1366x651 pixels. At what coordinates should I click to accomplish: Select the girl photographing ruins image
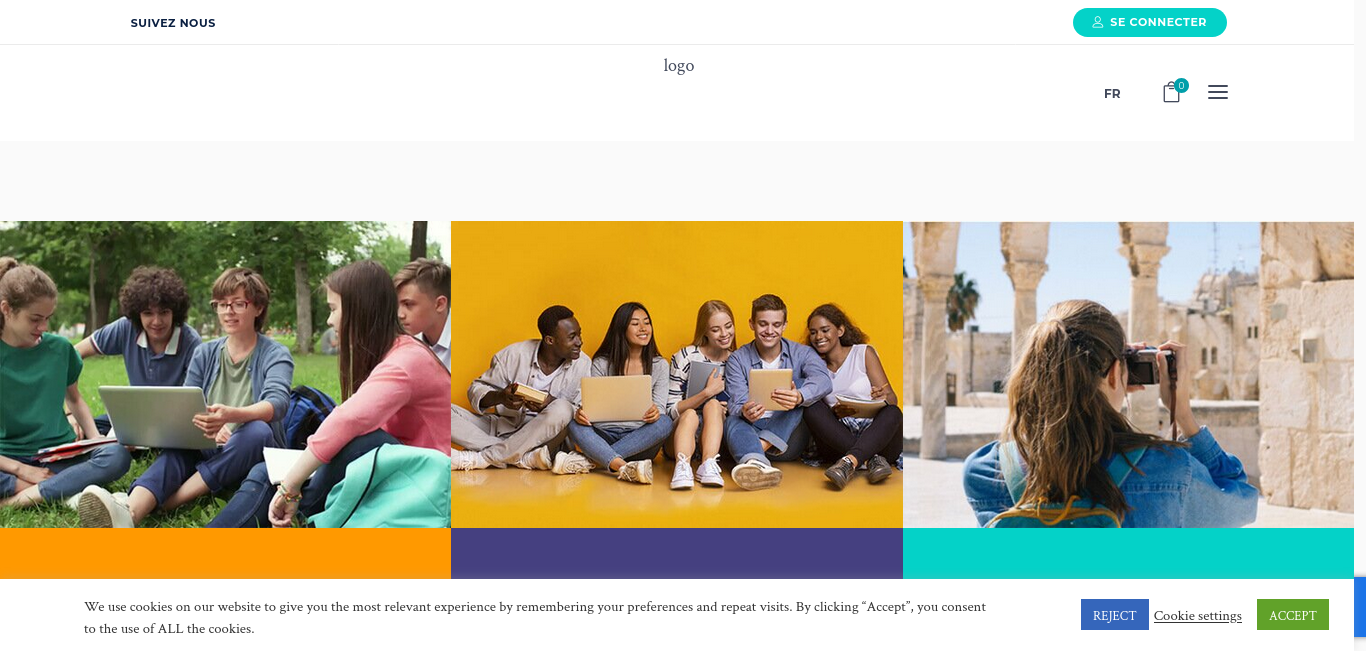pyautogui.click(x=1128, y=374)
